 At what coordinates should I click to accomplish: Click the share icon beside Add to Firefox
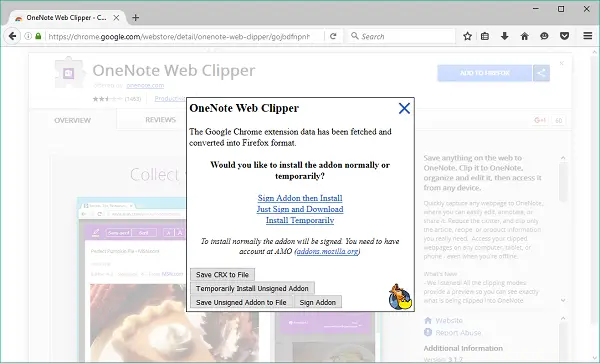(541, 73)
